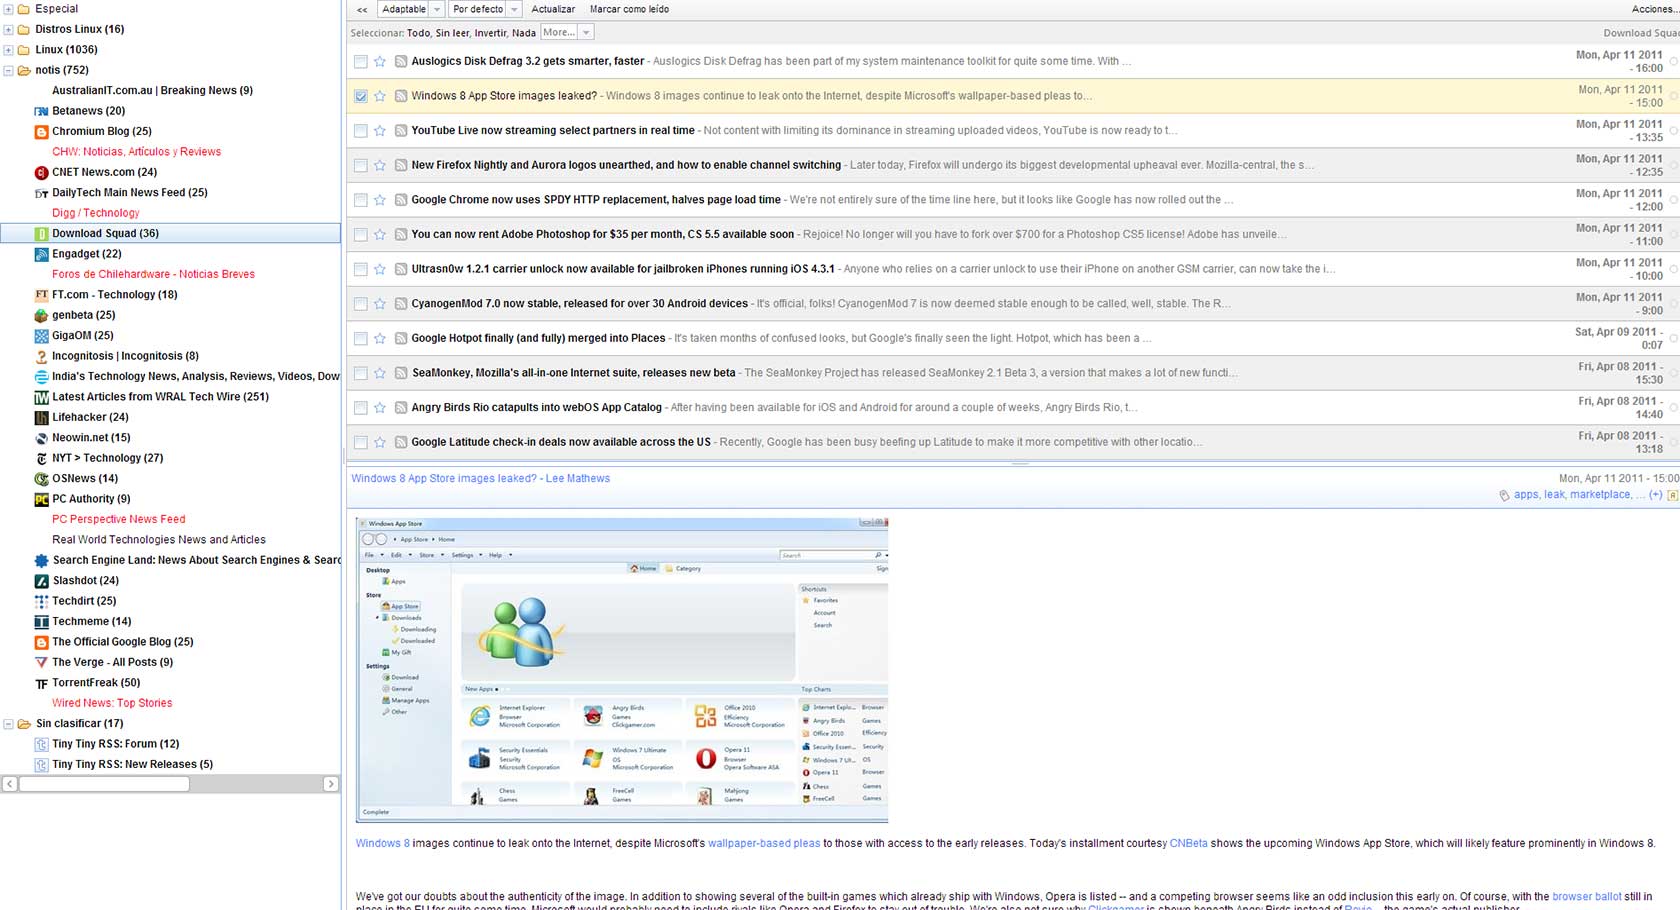Check the Google Chrome SPDY article checkbox
1680x910 pixels.
tap(360, 200)
